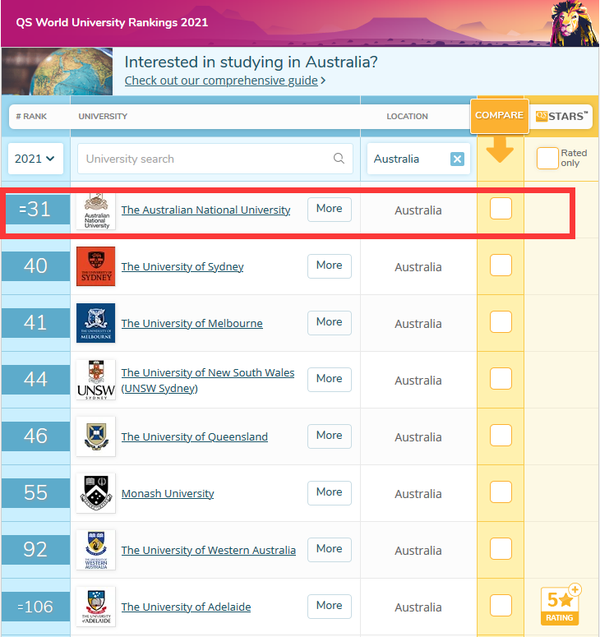
Task: Click the =106 rank cell
Action: click(36, 607)
